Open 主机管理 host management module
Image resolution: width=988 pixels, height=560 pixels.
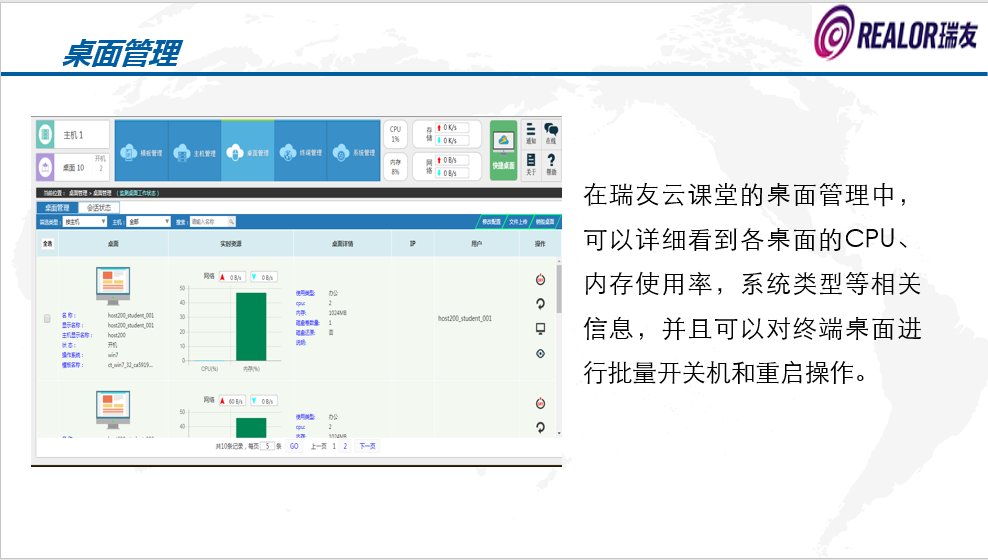194,152
